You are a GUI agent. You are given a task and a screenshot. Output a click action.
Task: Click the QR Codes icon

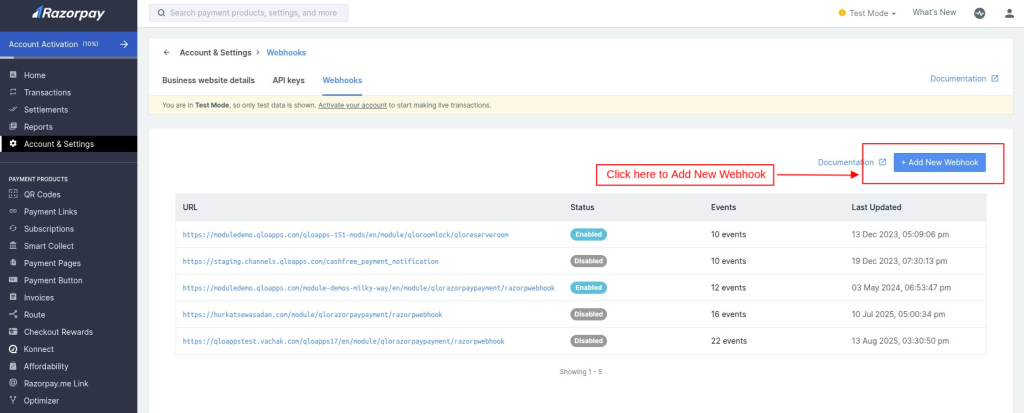click(13, 194)
